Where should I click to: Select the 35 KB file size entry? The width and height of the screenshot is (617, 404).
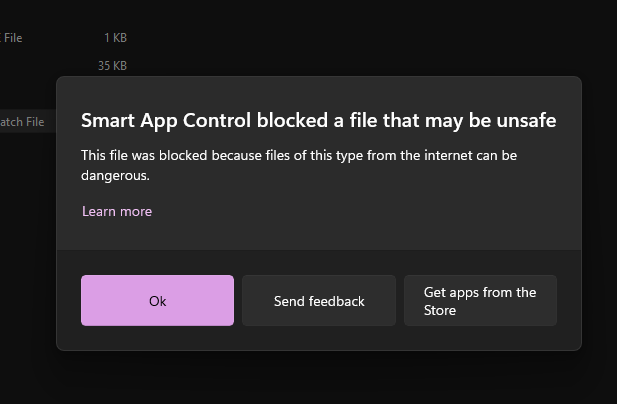112,66
